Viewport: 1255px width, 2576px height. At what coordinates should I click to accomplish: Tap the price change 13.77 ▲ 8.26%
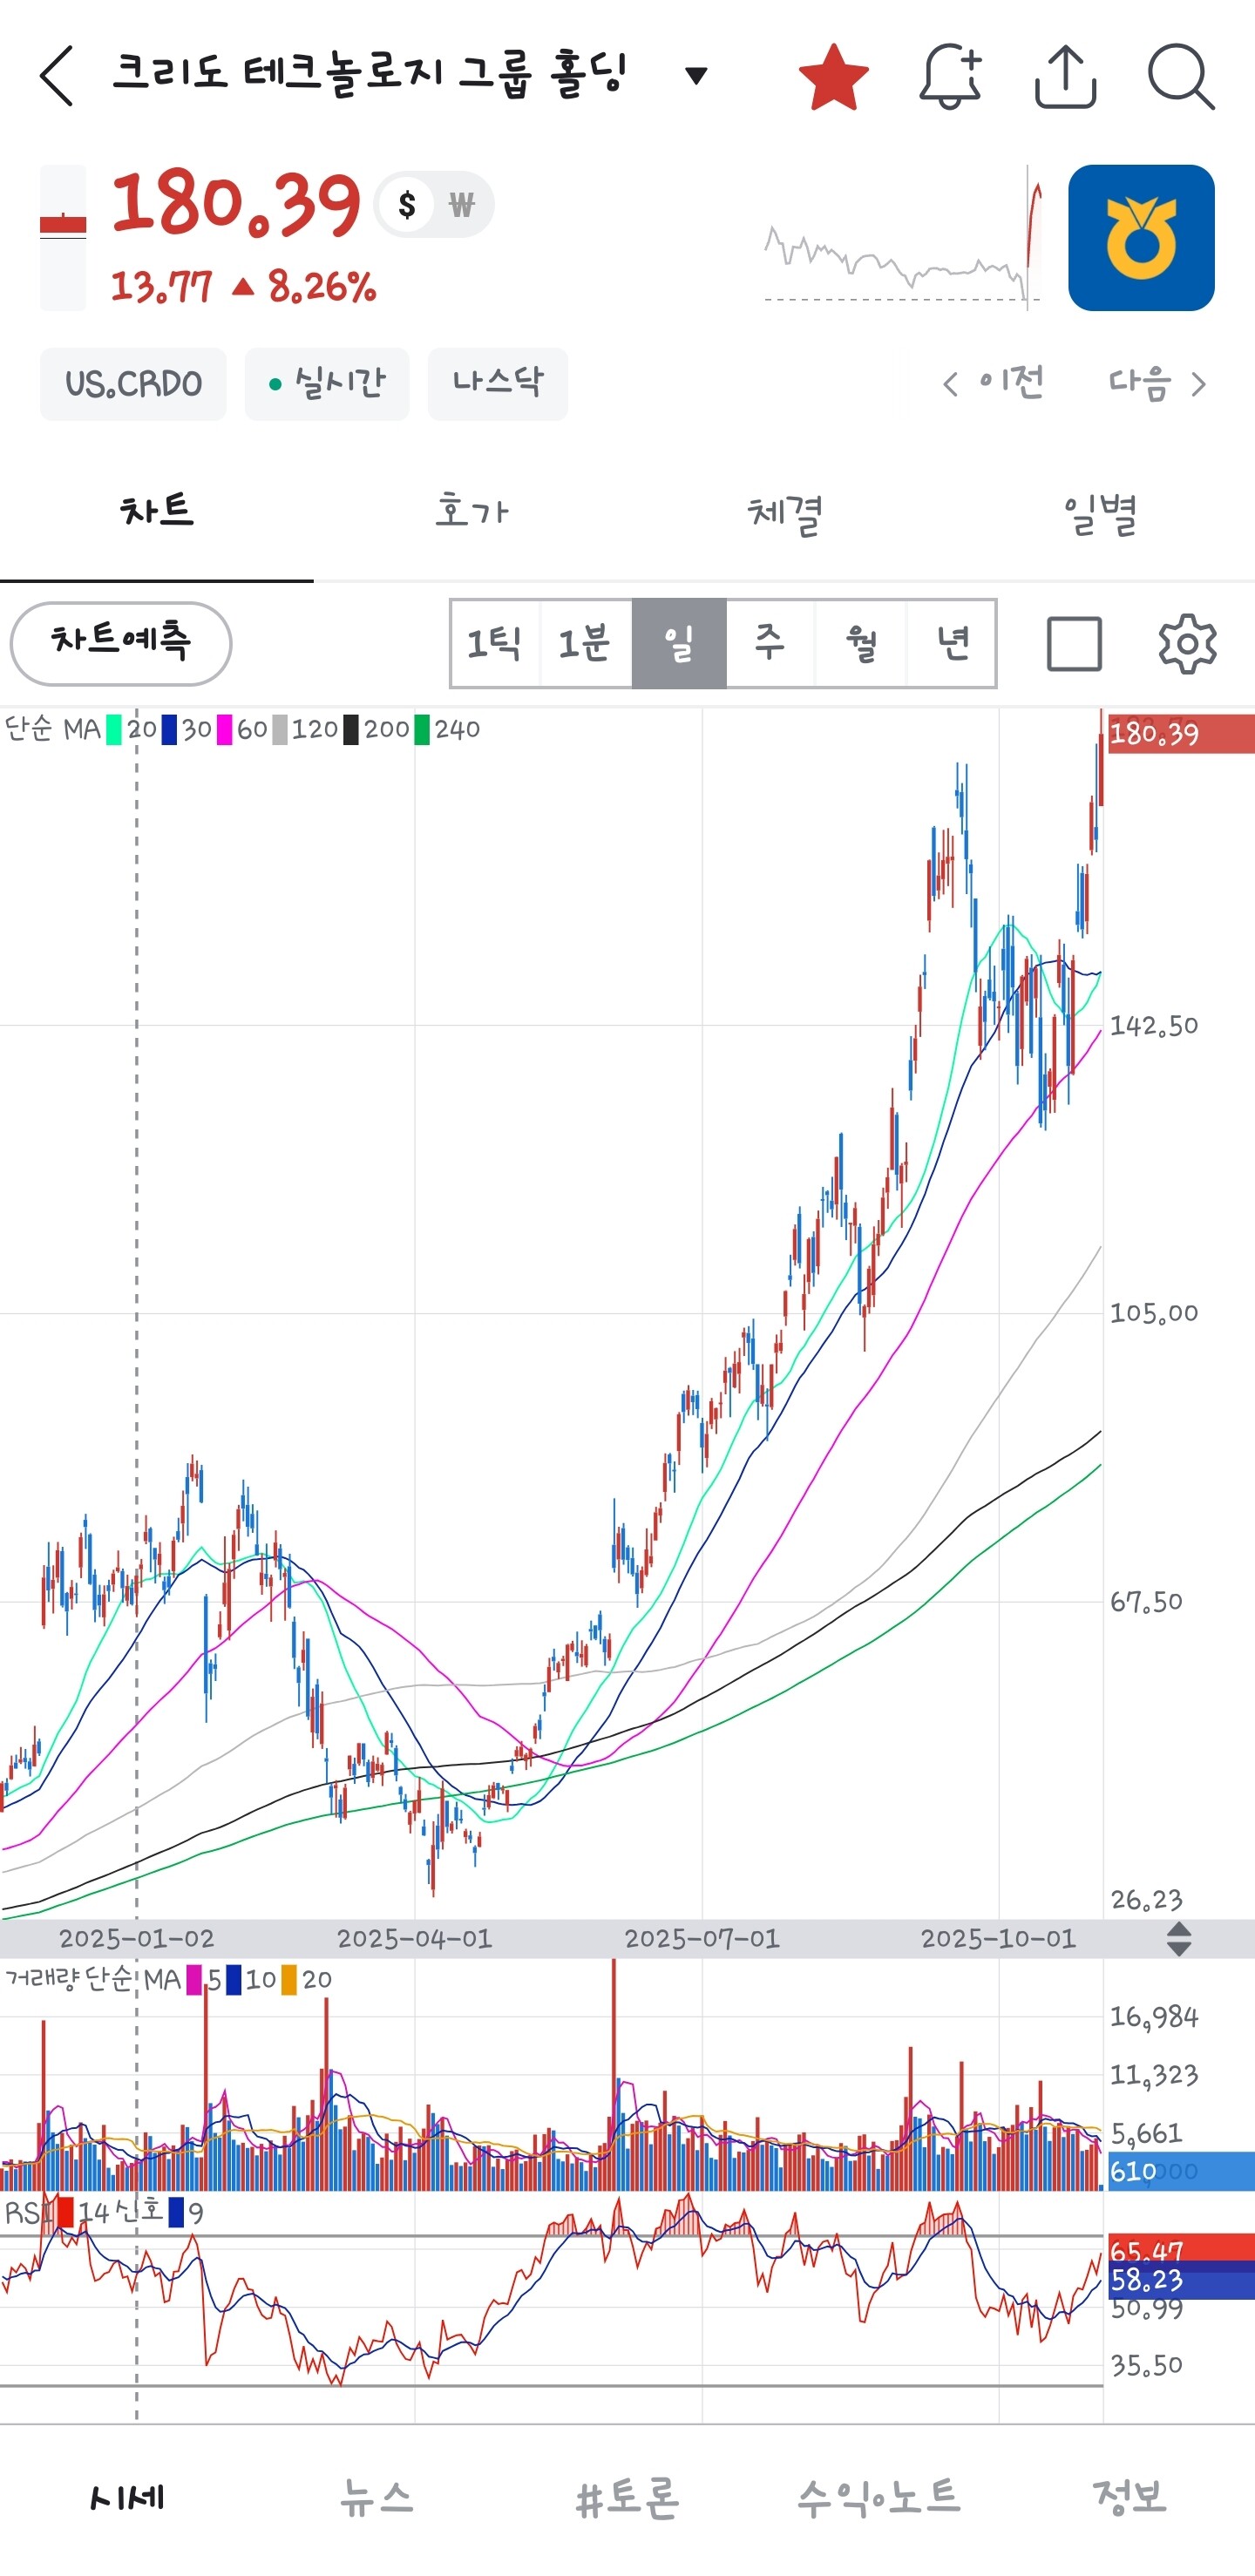pyautogui.click(x=243, y=287)
